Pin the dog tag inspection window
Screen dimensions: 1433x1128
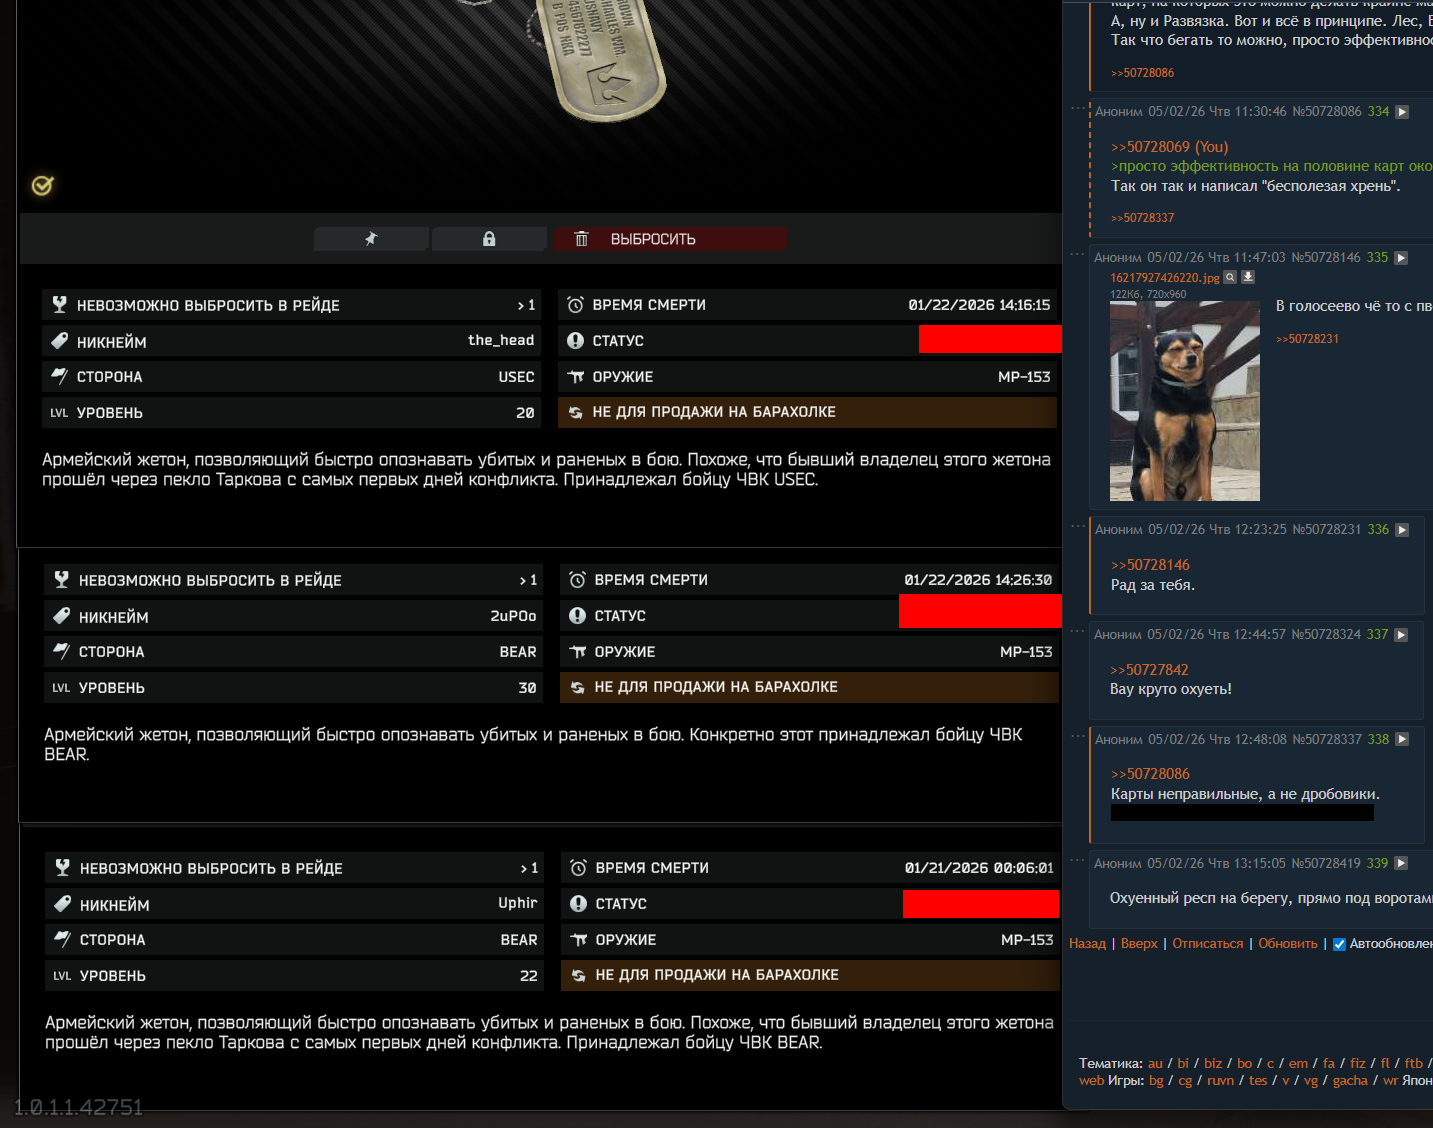[x=371, y=239]
